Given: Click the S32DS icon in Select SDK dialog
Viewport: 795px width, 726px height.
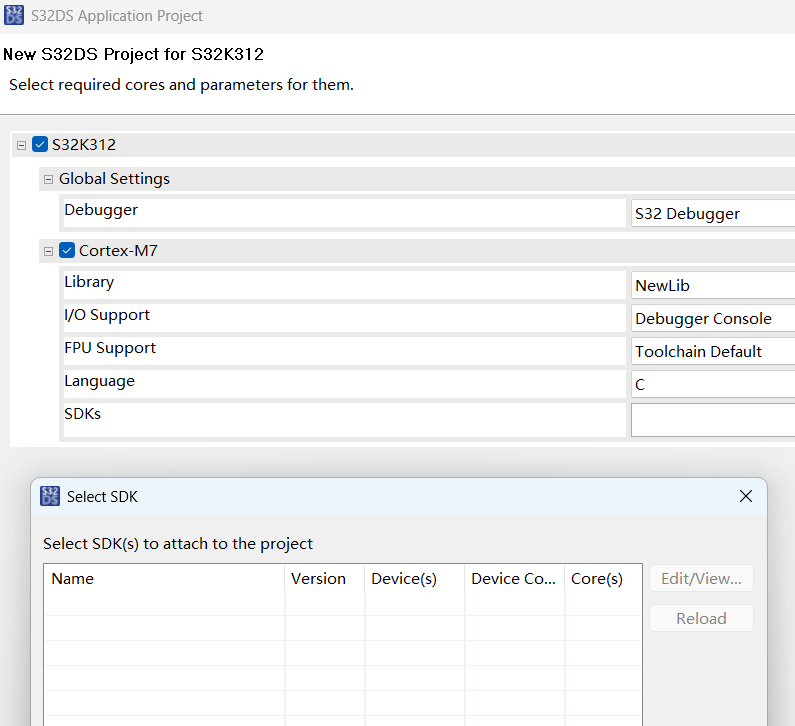Looking at the screenshot, I should (x=50, y=496).
